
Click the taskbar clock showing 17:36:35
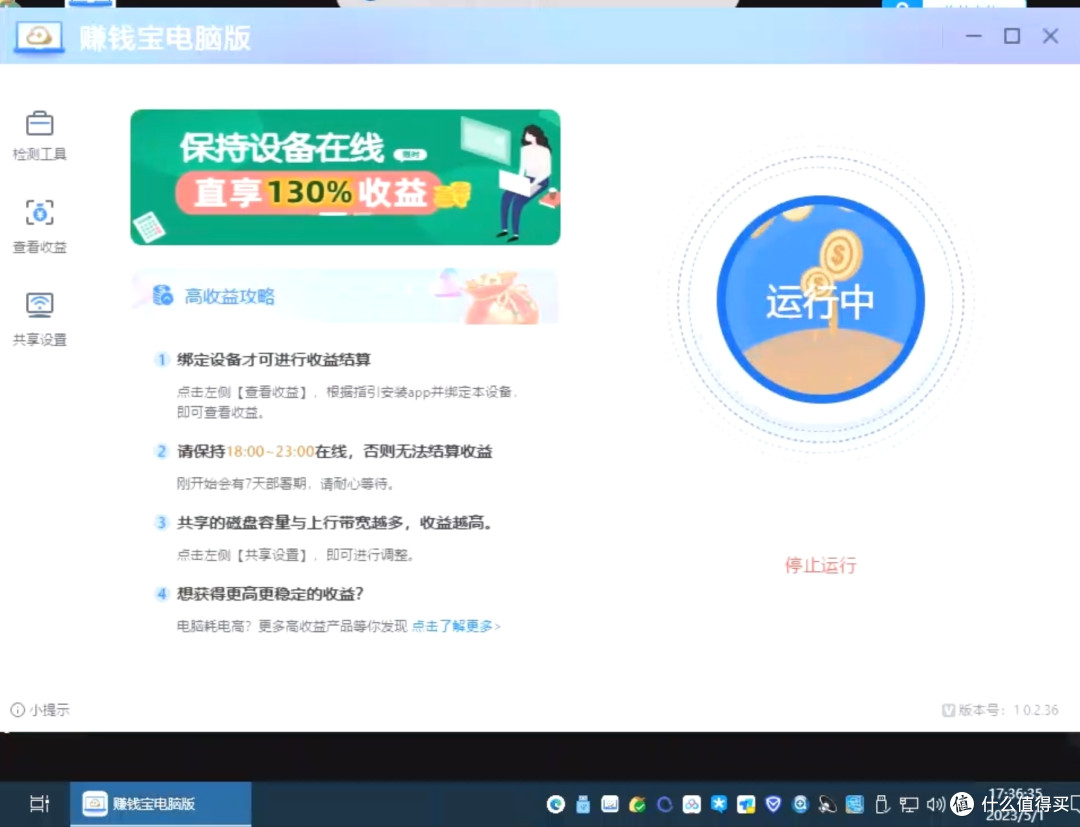pos(1016,804)
